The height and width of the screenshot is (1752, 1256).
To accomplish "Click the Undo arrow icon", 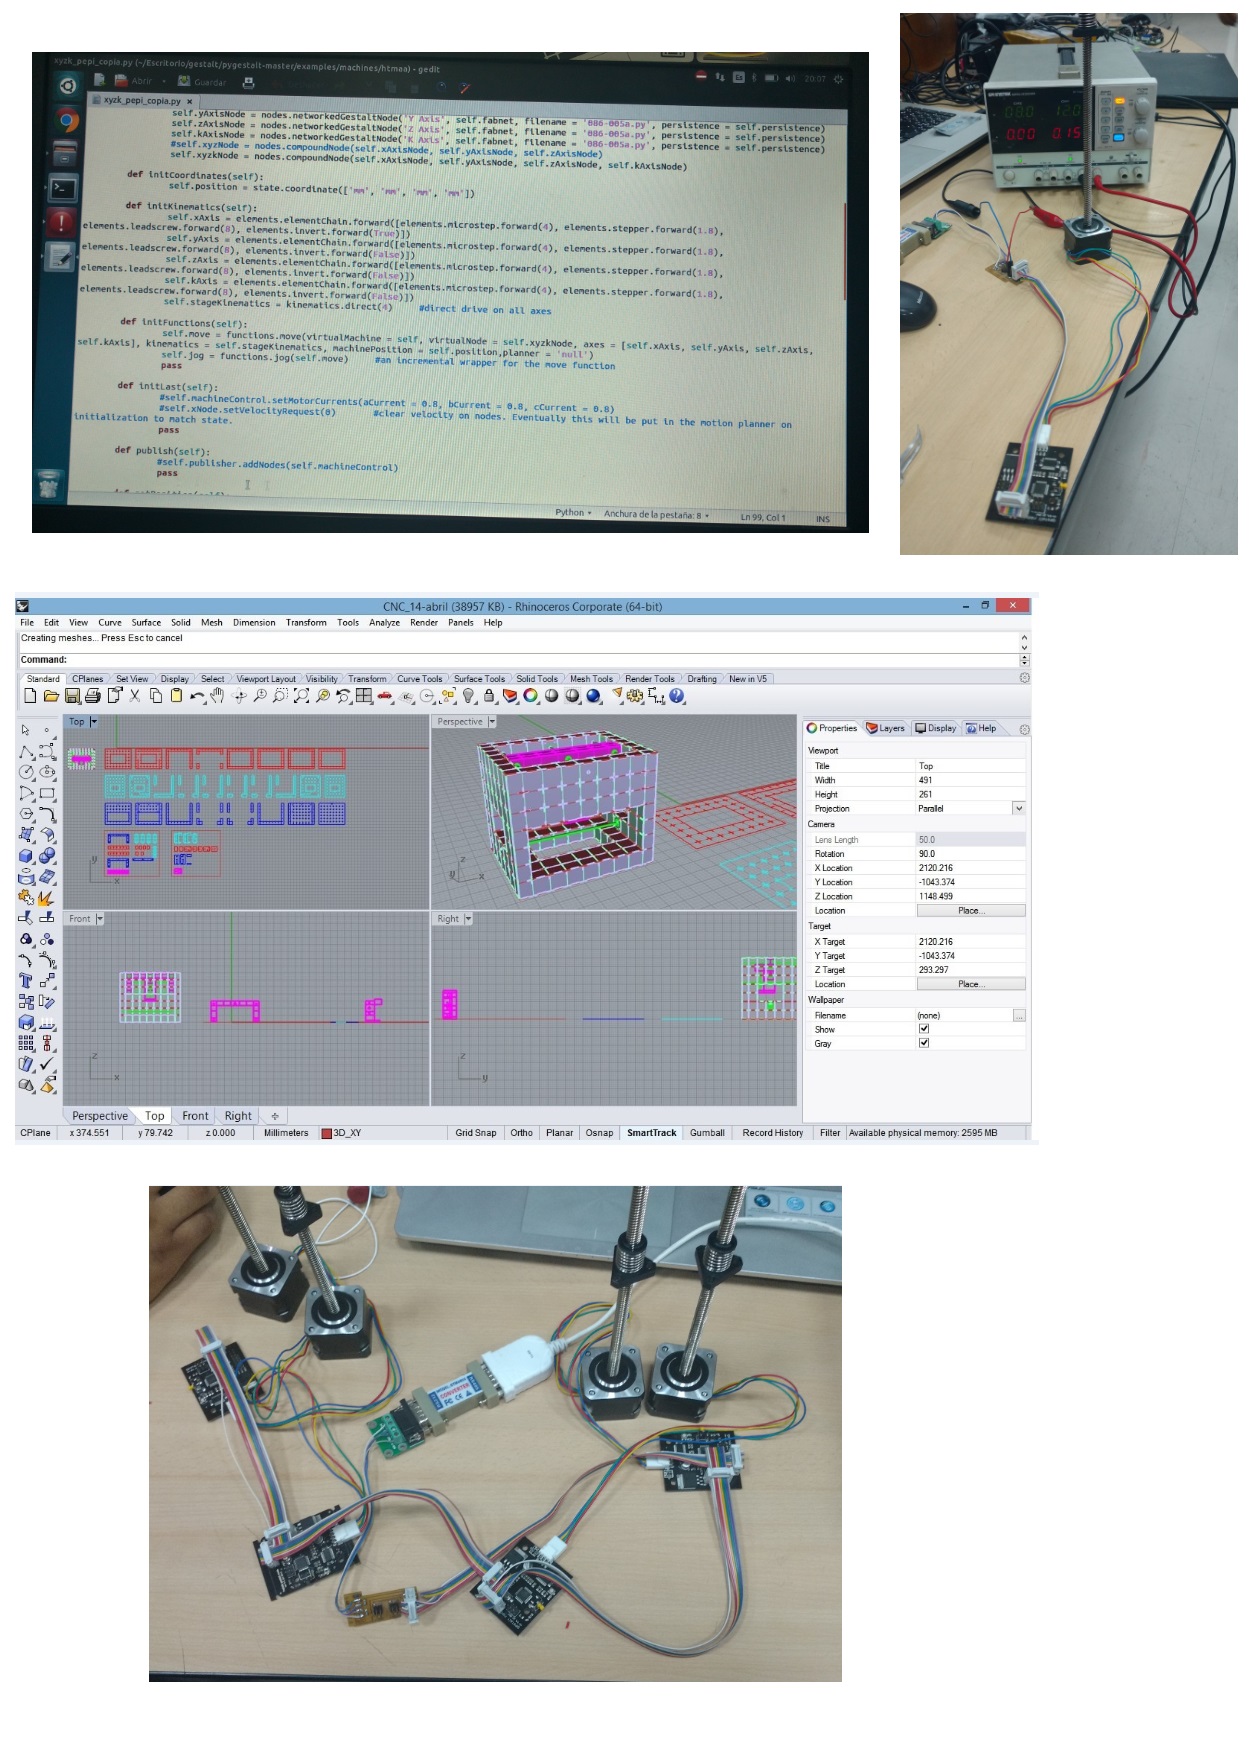I will [197, 696].
